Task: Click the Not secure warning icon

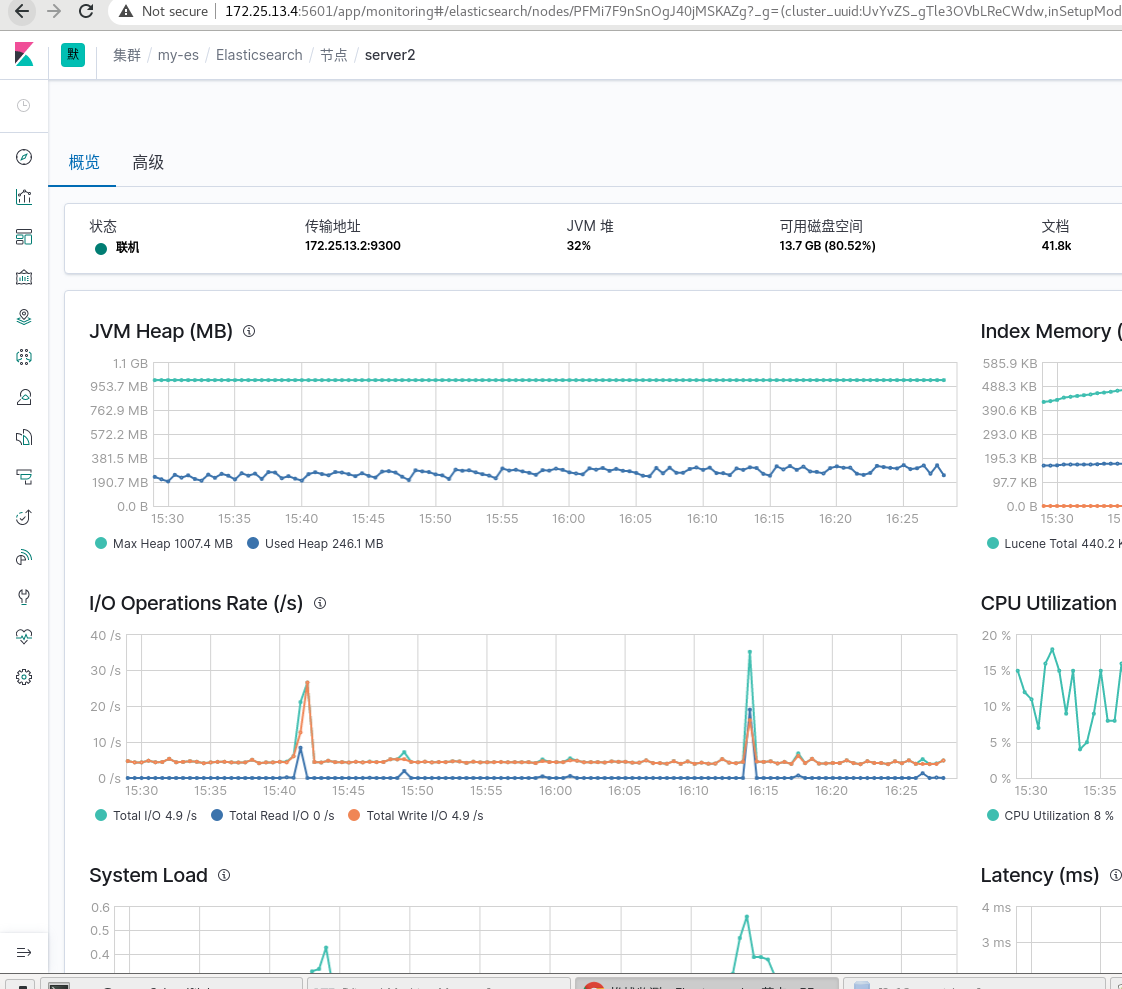Action: click(126, 11)
